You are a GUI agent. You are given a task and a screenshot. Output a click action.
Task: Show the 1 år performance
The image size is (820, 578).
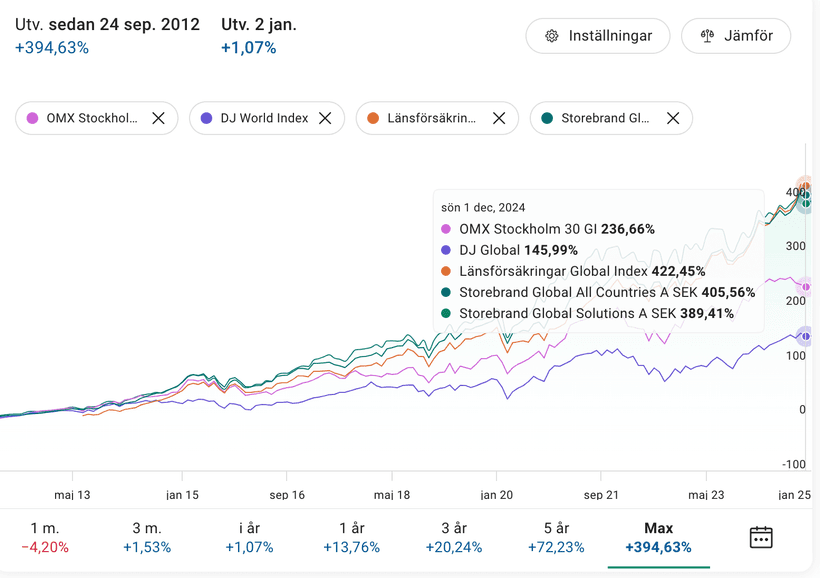(351, 537)
